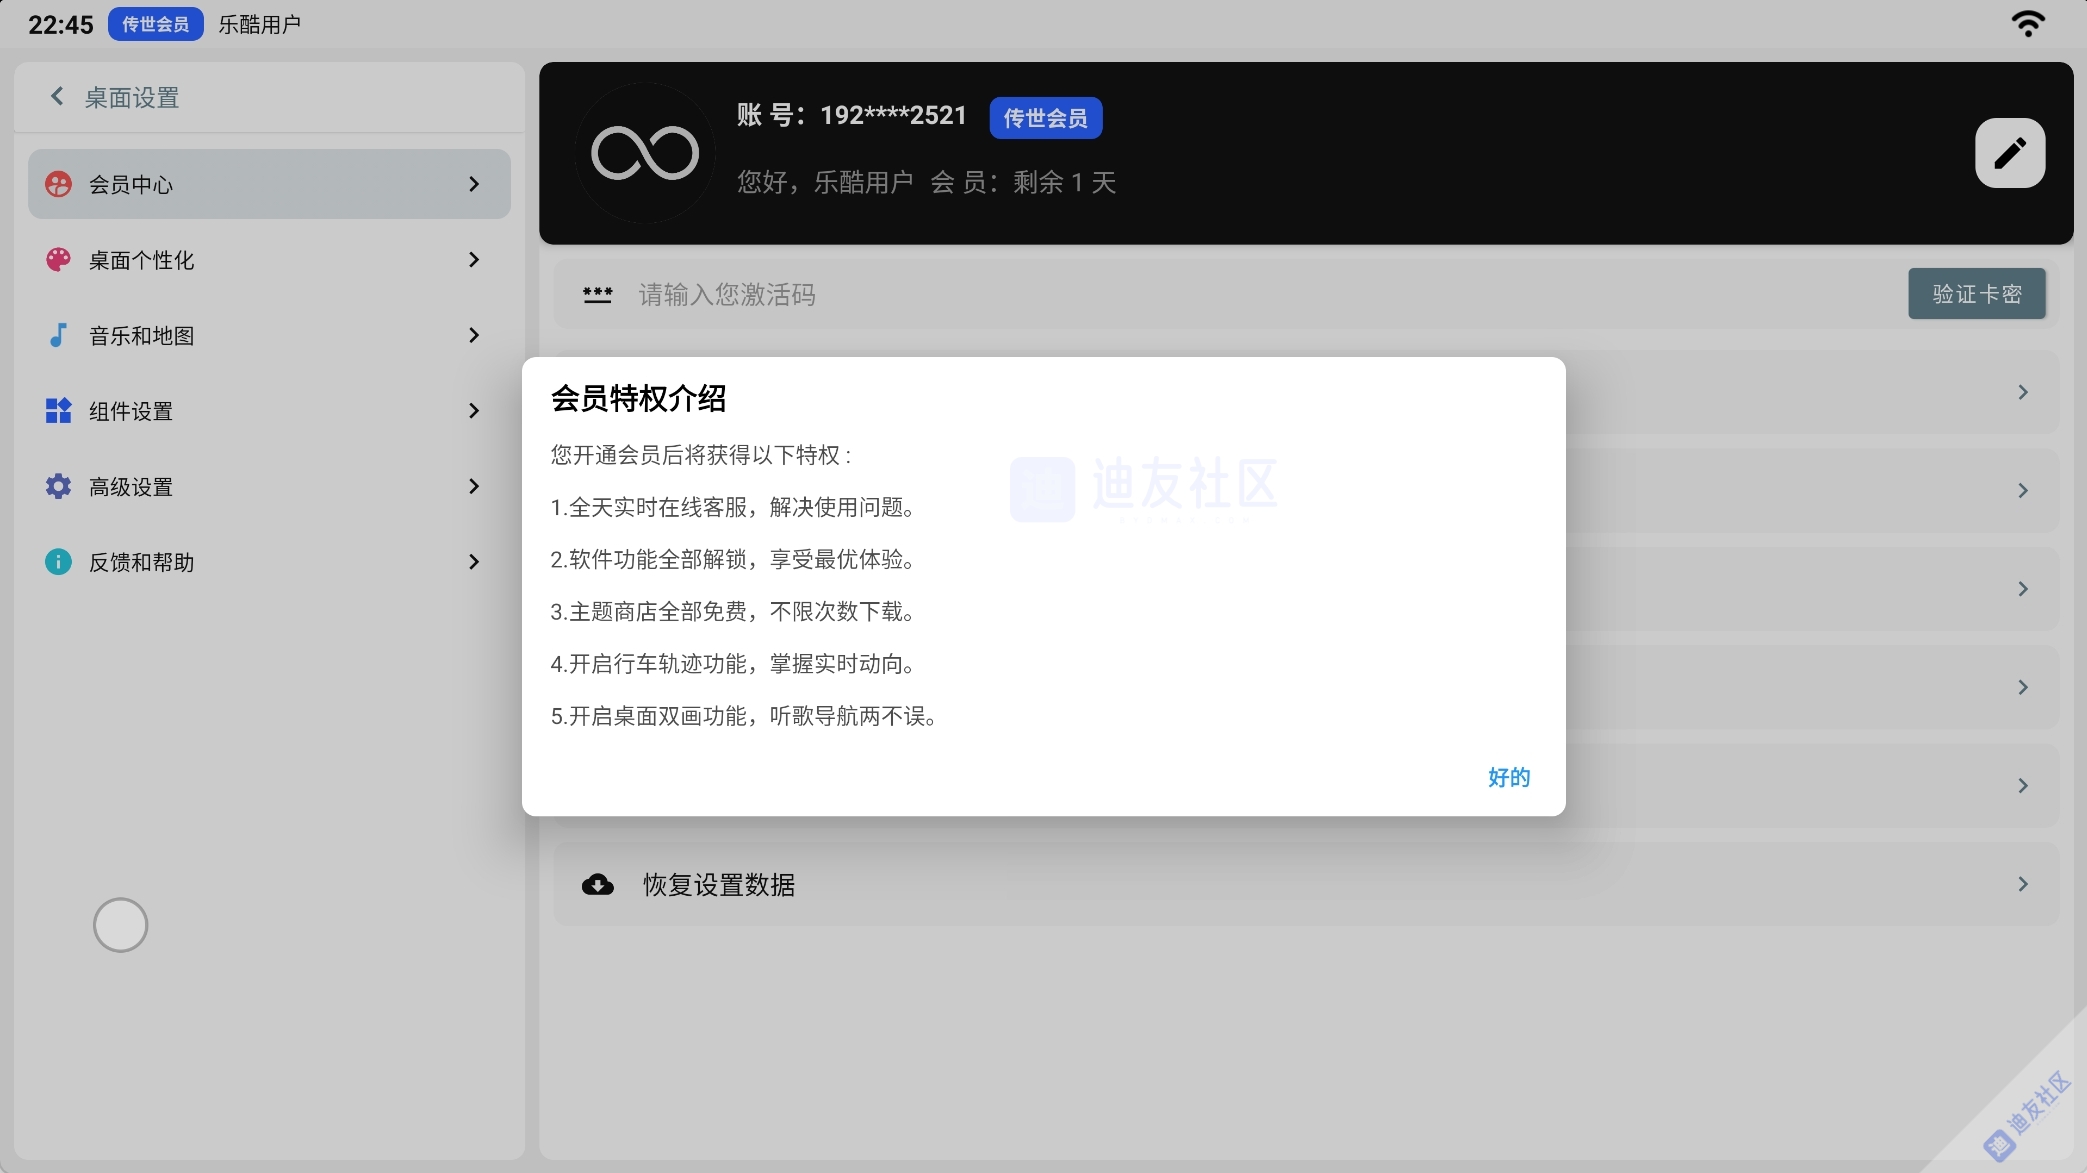Click the privilege line about 主题商店全部免费
This screenshot has height=1173, width=2087.
click(x=736, y=611)
